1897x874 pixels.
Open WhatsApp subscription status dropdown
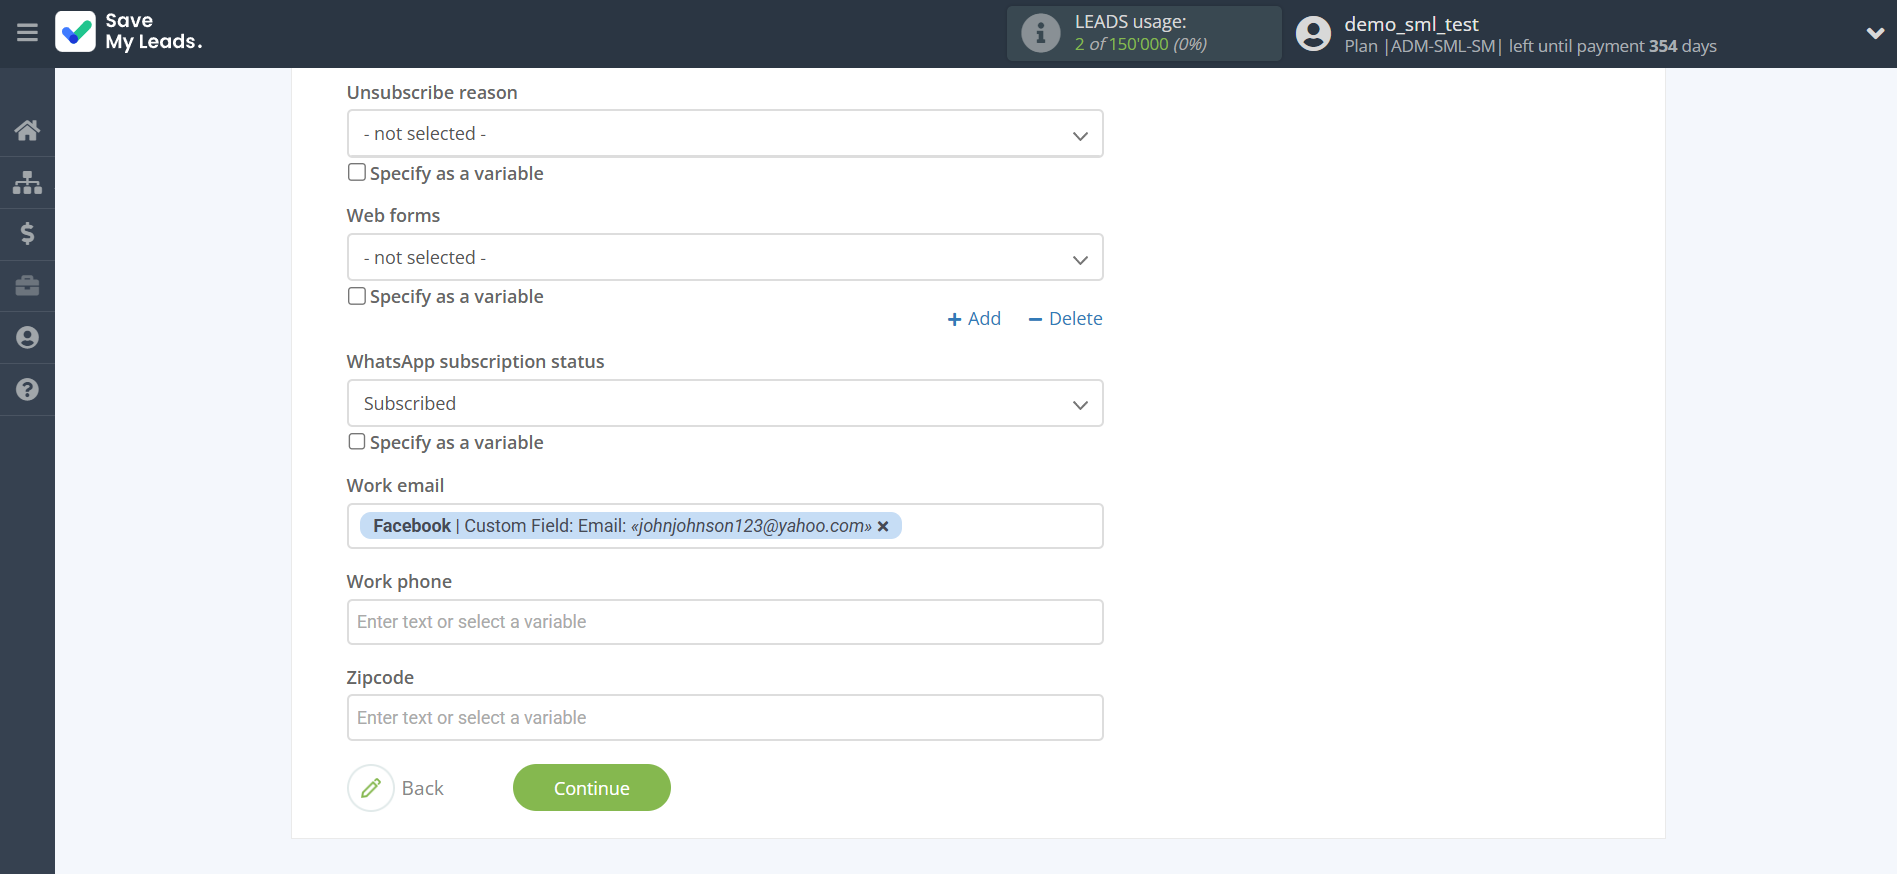724,404
